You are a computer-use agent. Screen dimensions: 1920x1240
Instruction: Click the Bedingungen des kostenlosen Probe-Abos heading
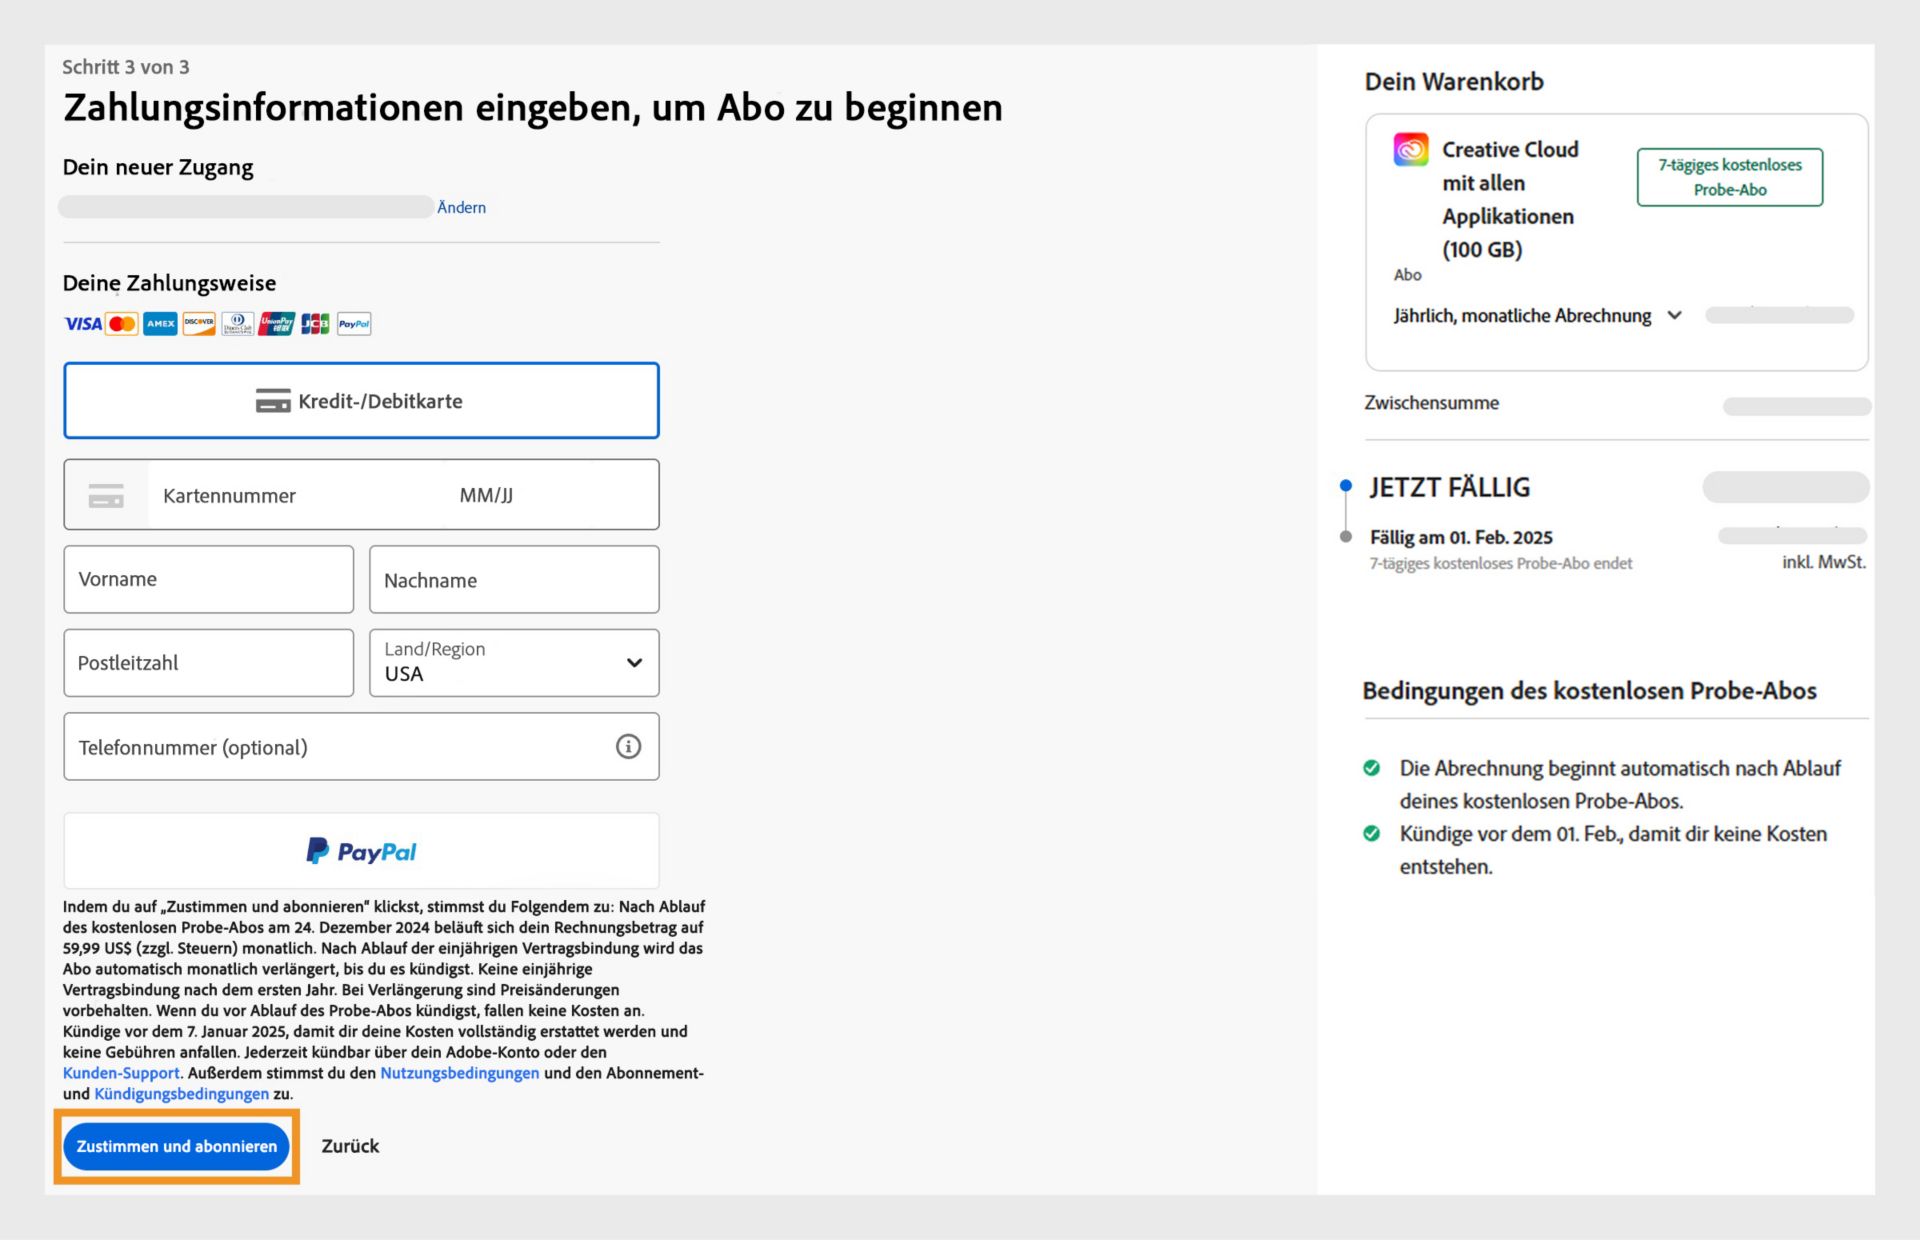(x=1589, y=691)
